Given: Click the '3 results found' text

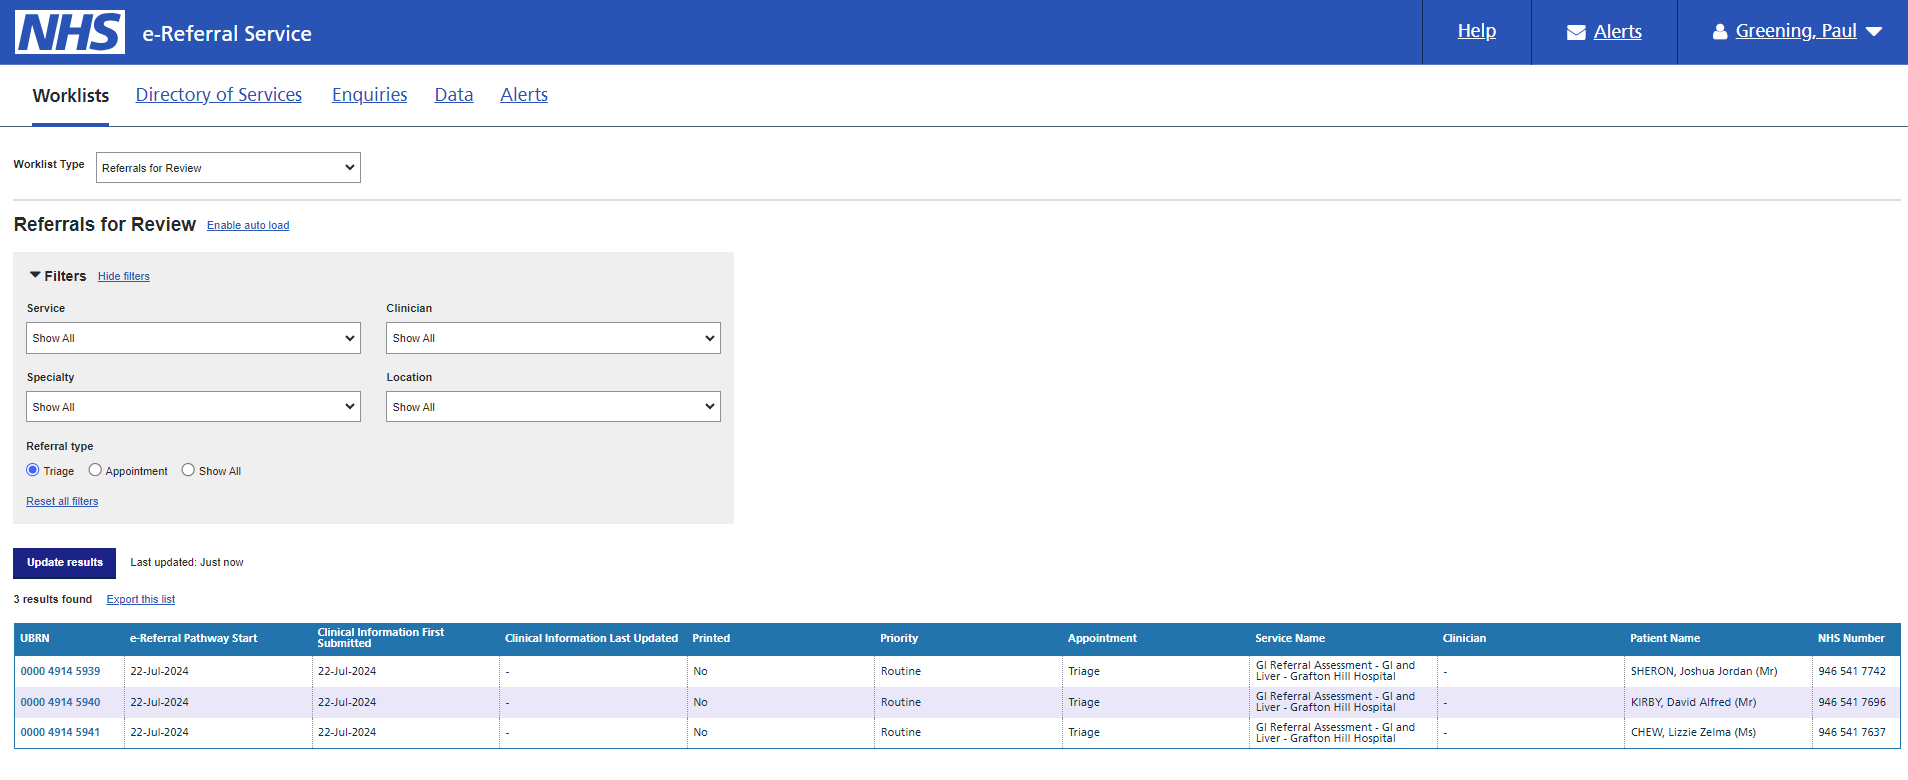Looking at the screenshot, I should tap(53, 599).
